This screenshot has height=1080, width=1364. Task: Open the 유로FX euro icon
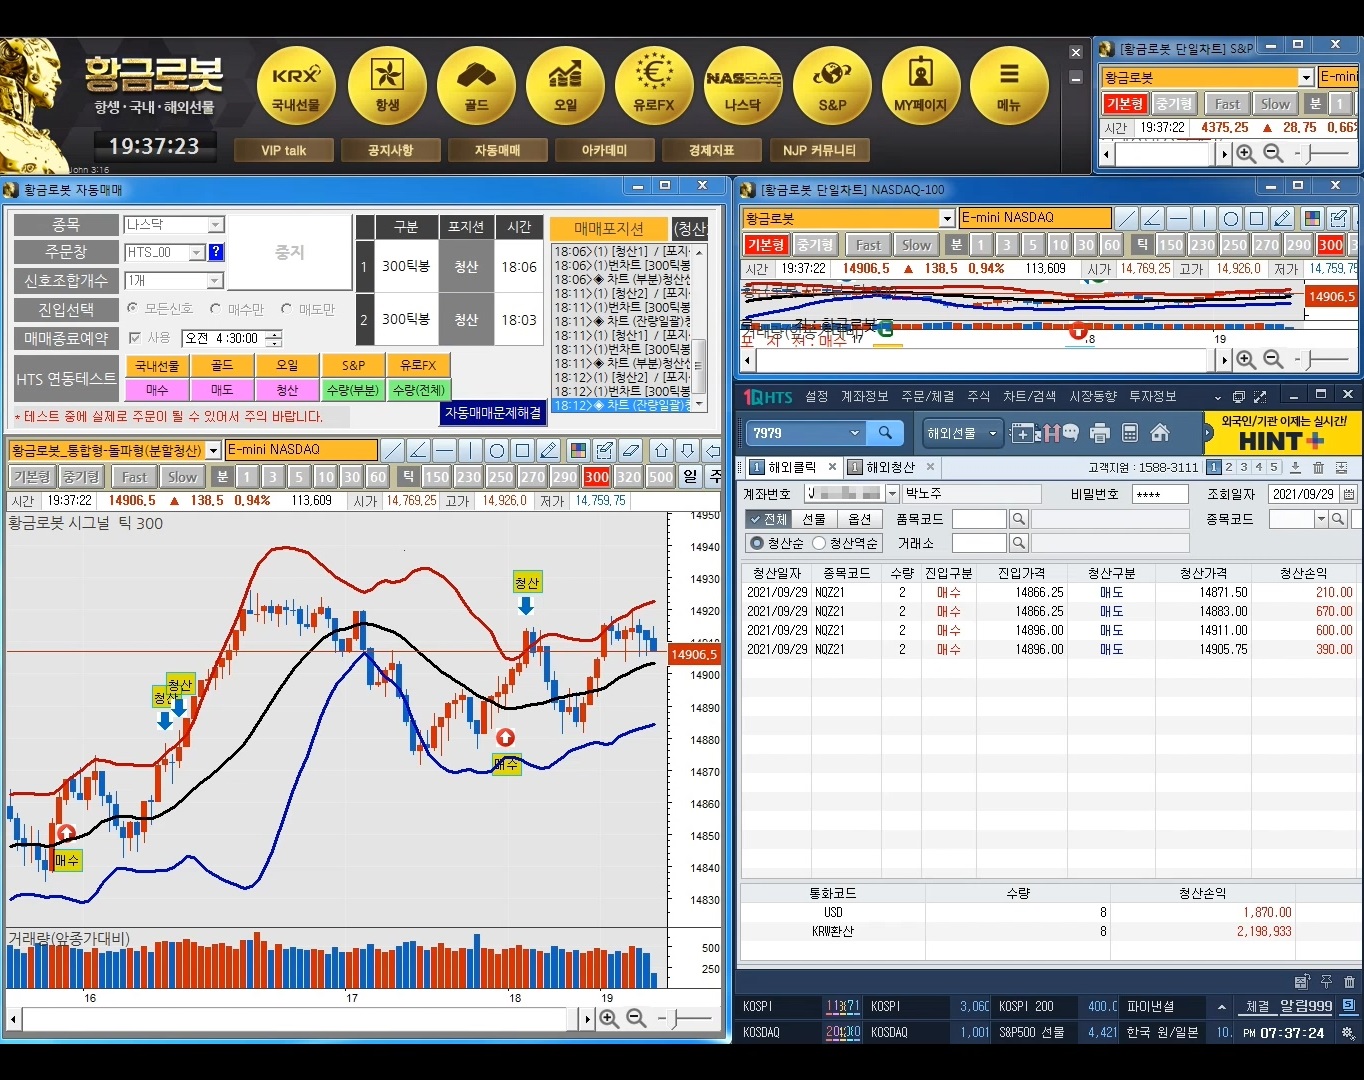(x=654, y=86)
